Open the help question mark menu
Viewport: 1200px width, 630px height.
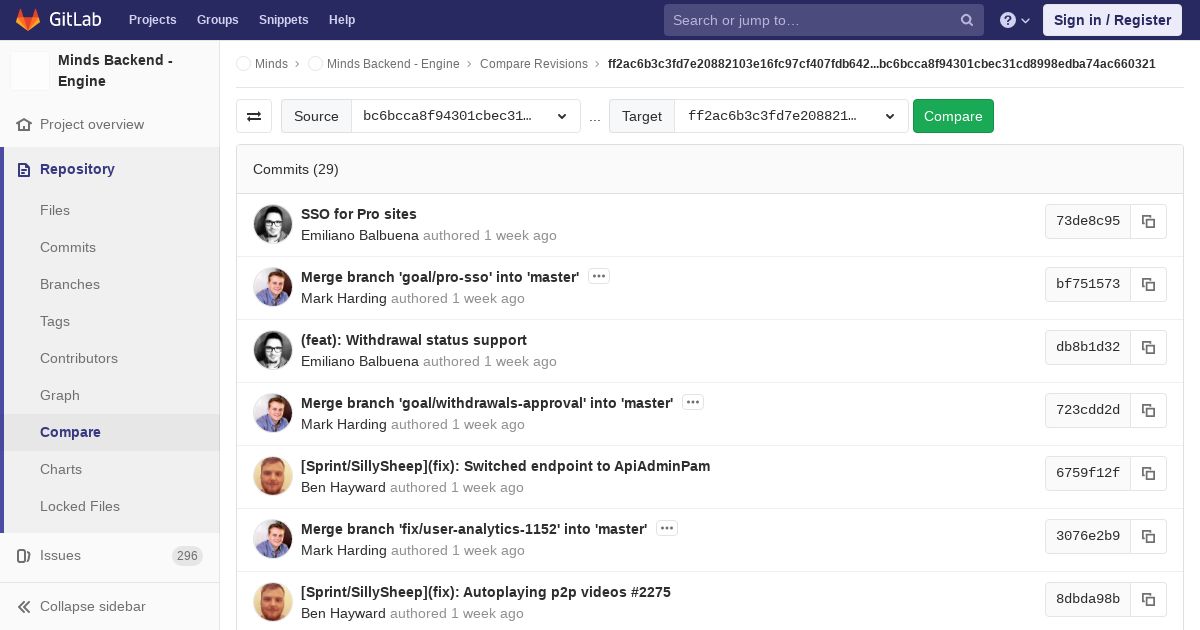(x=1015, y=20)
